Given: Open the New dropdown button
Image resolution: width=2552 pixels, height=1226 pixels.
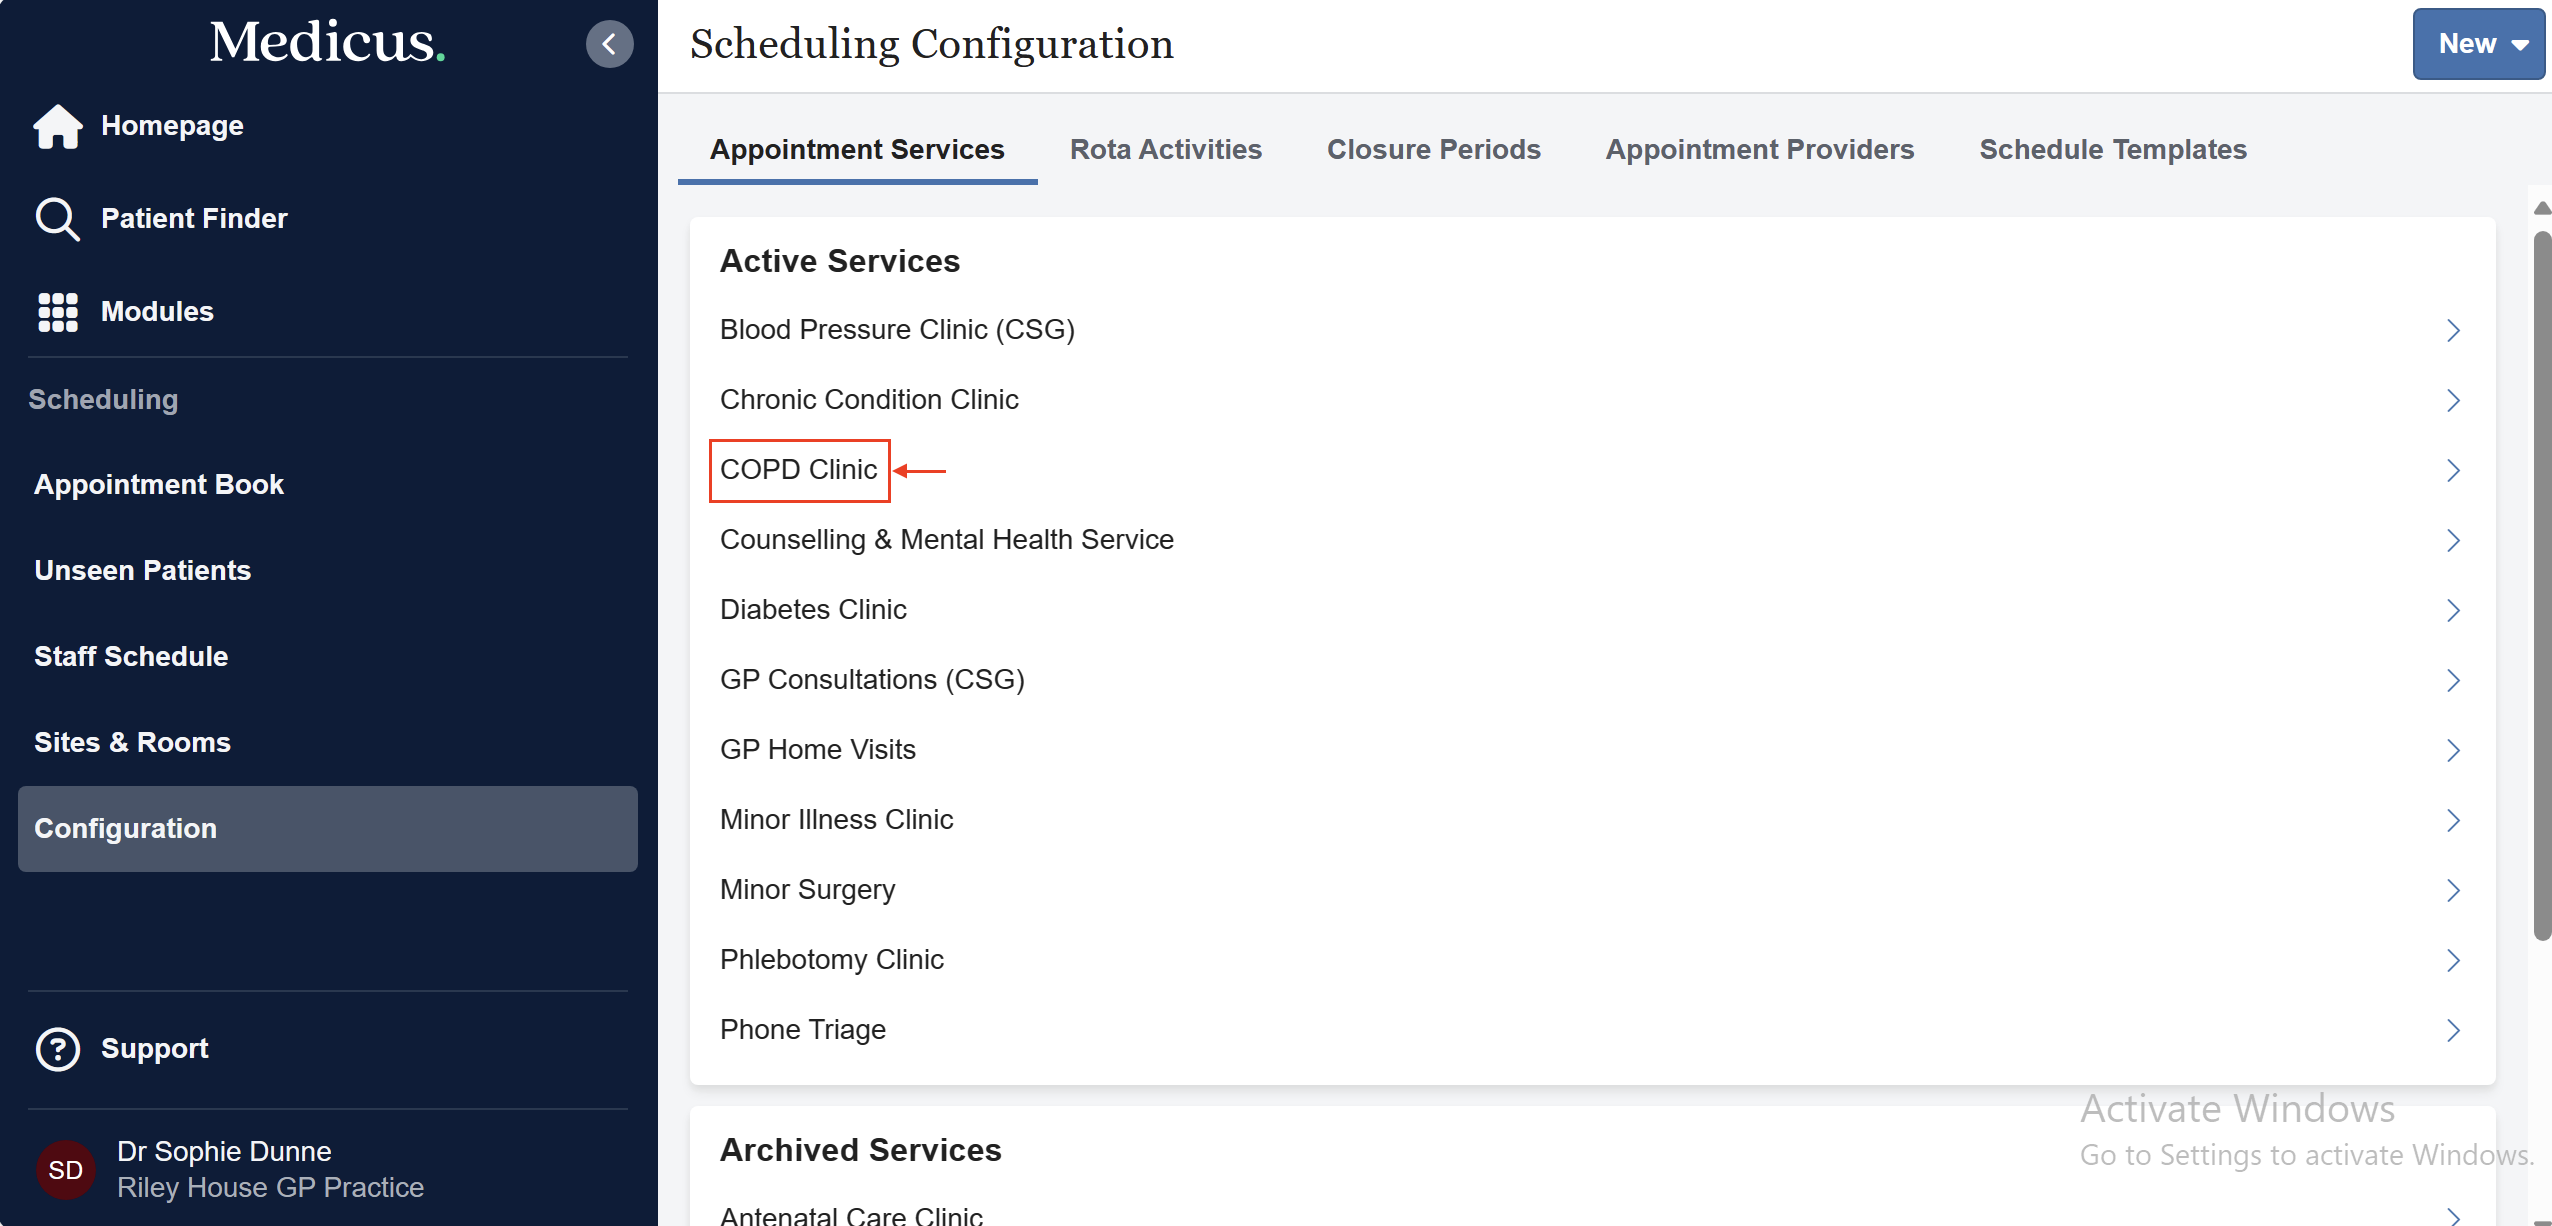Looking at the screenshot, I should point(2478,44).
